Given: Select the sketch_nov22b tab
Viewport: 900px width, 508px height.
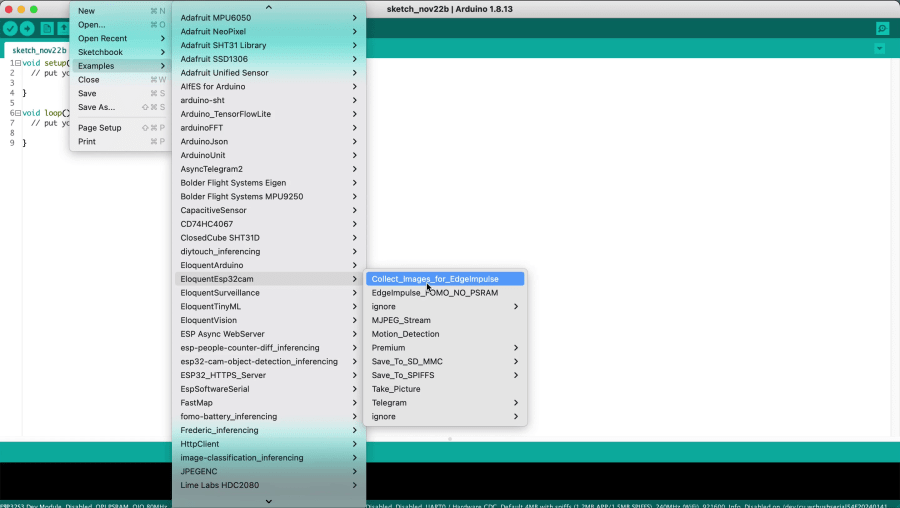Looking at the screenshot, I should 39,50.
